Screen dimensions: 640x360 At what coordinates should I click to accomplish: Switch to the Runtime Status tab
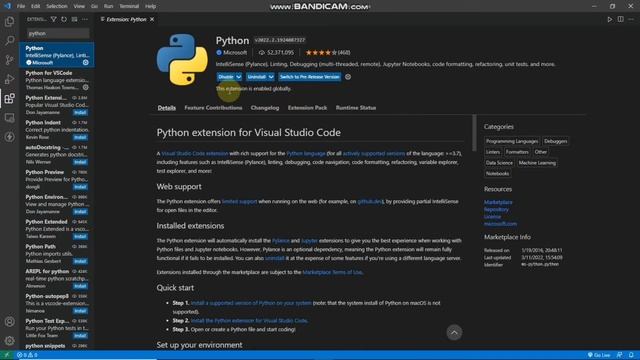(x=356, y=108)
